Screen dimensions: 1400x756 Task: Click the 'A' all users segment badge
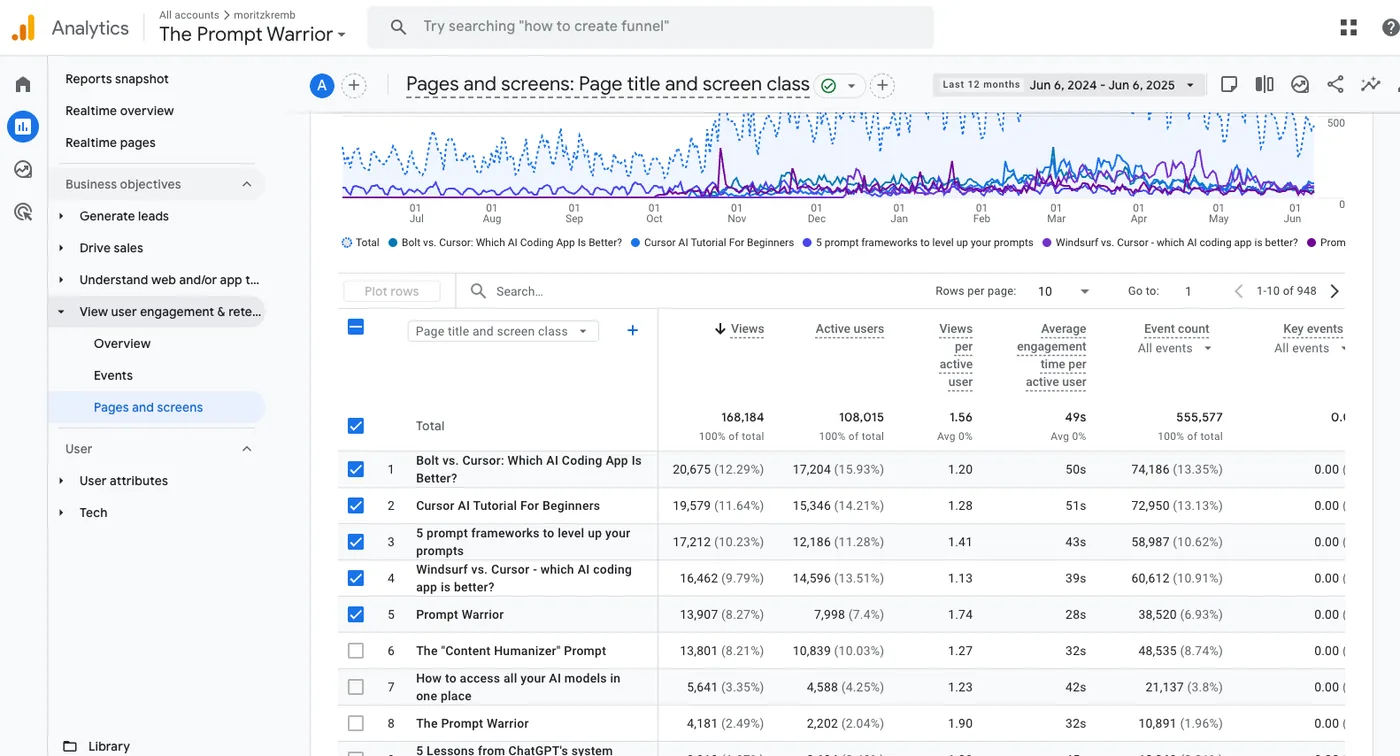click(x=321, y=85)
